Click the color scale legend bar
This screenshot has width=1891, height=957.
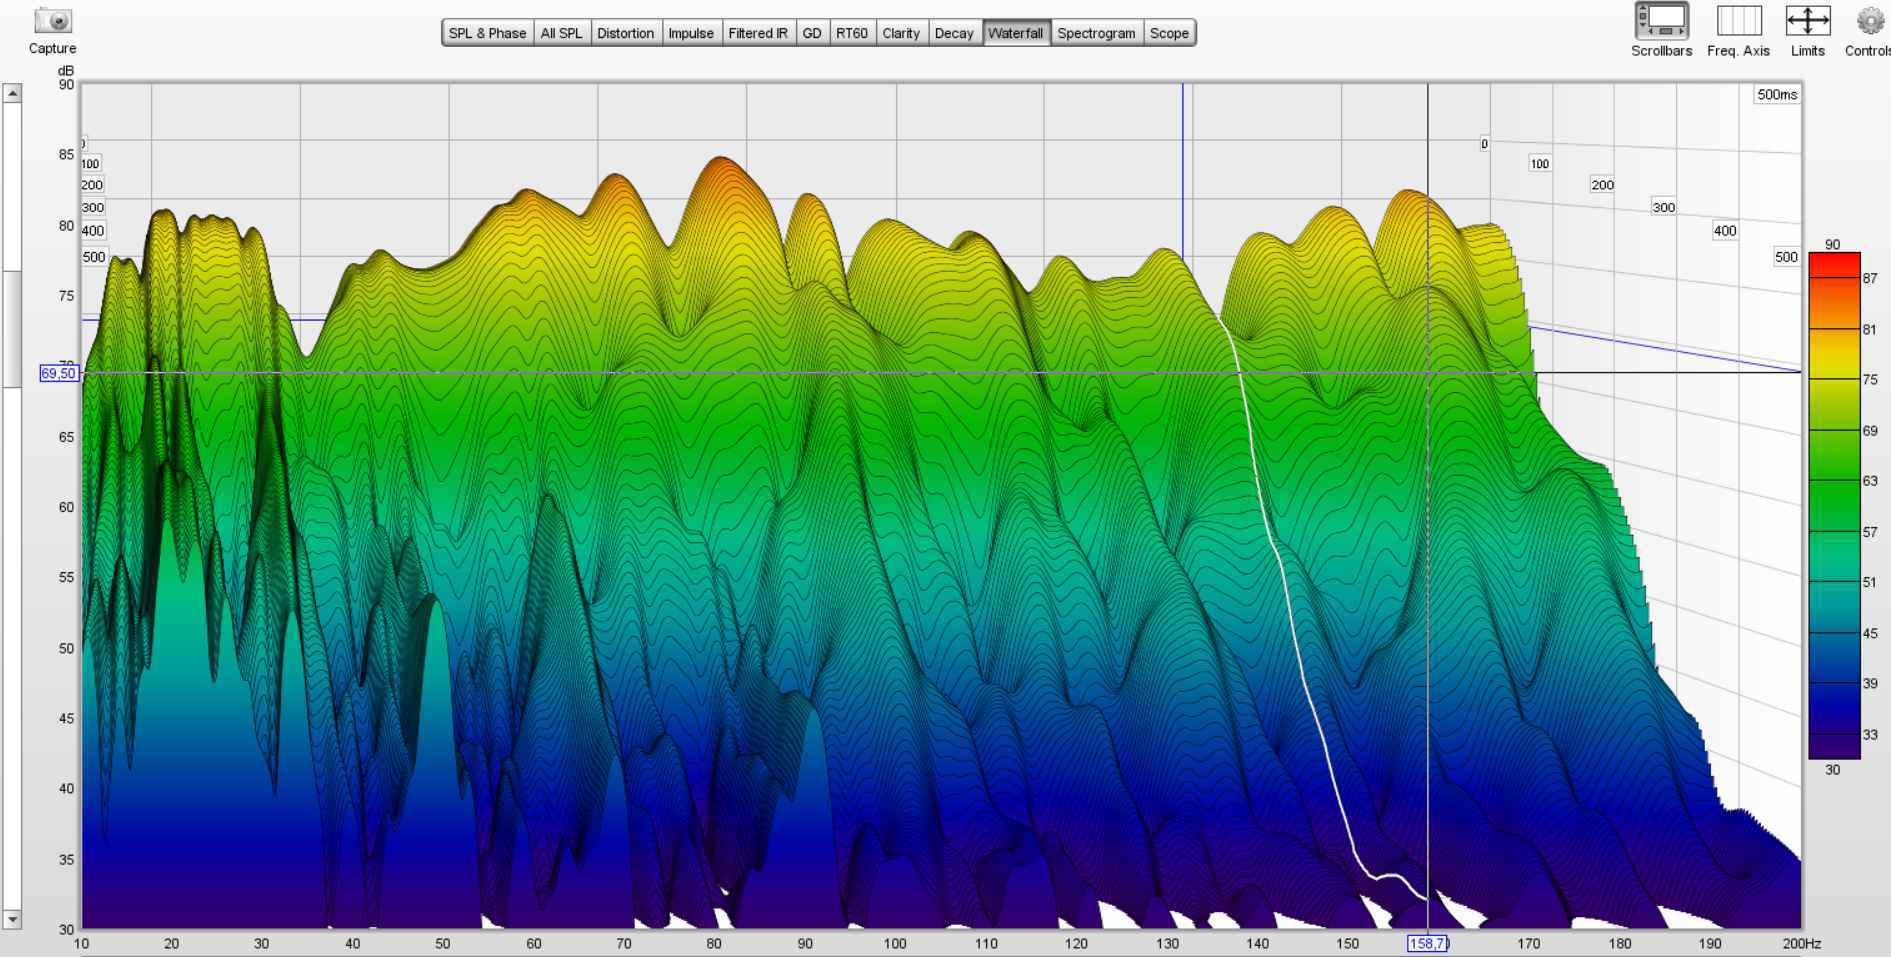pyautogui.click(x=1833, y=505)
